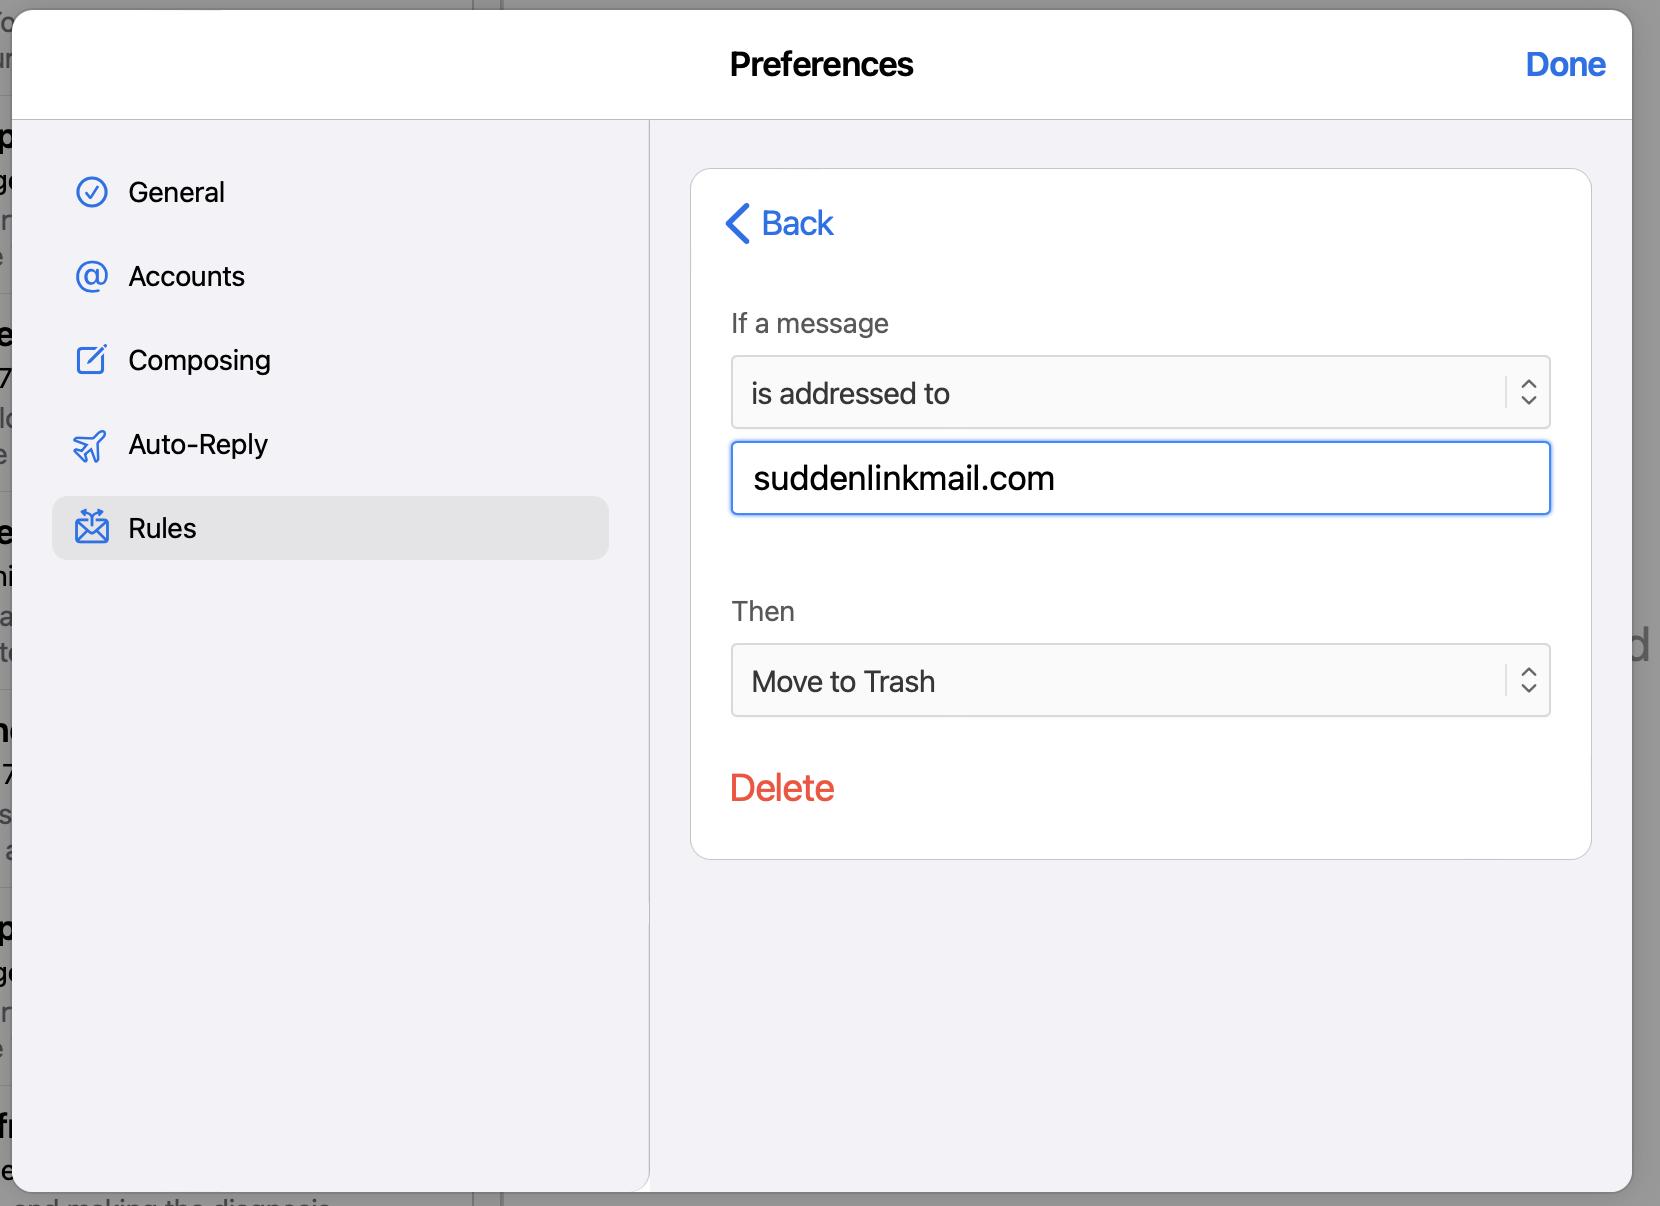Screen dimensions: 1660x1206
Task: Click the Back link text
Action: [x=797, y=223]
